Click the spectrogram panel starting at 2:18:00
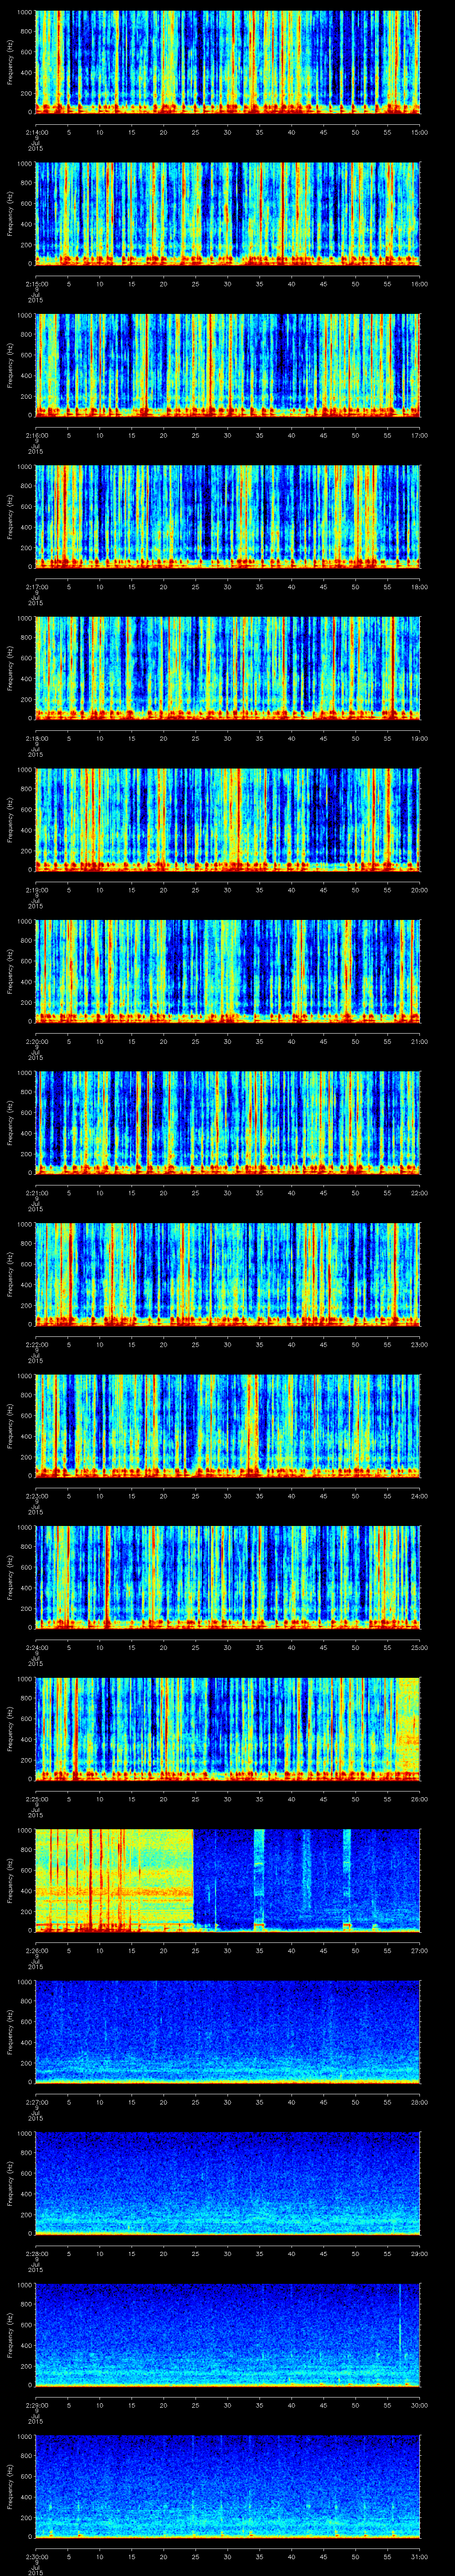 [227, 668]
